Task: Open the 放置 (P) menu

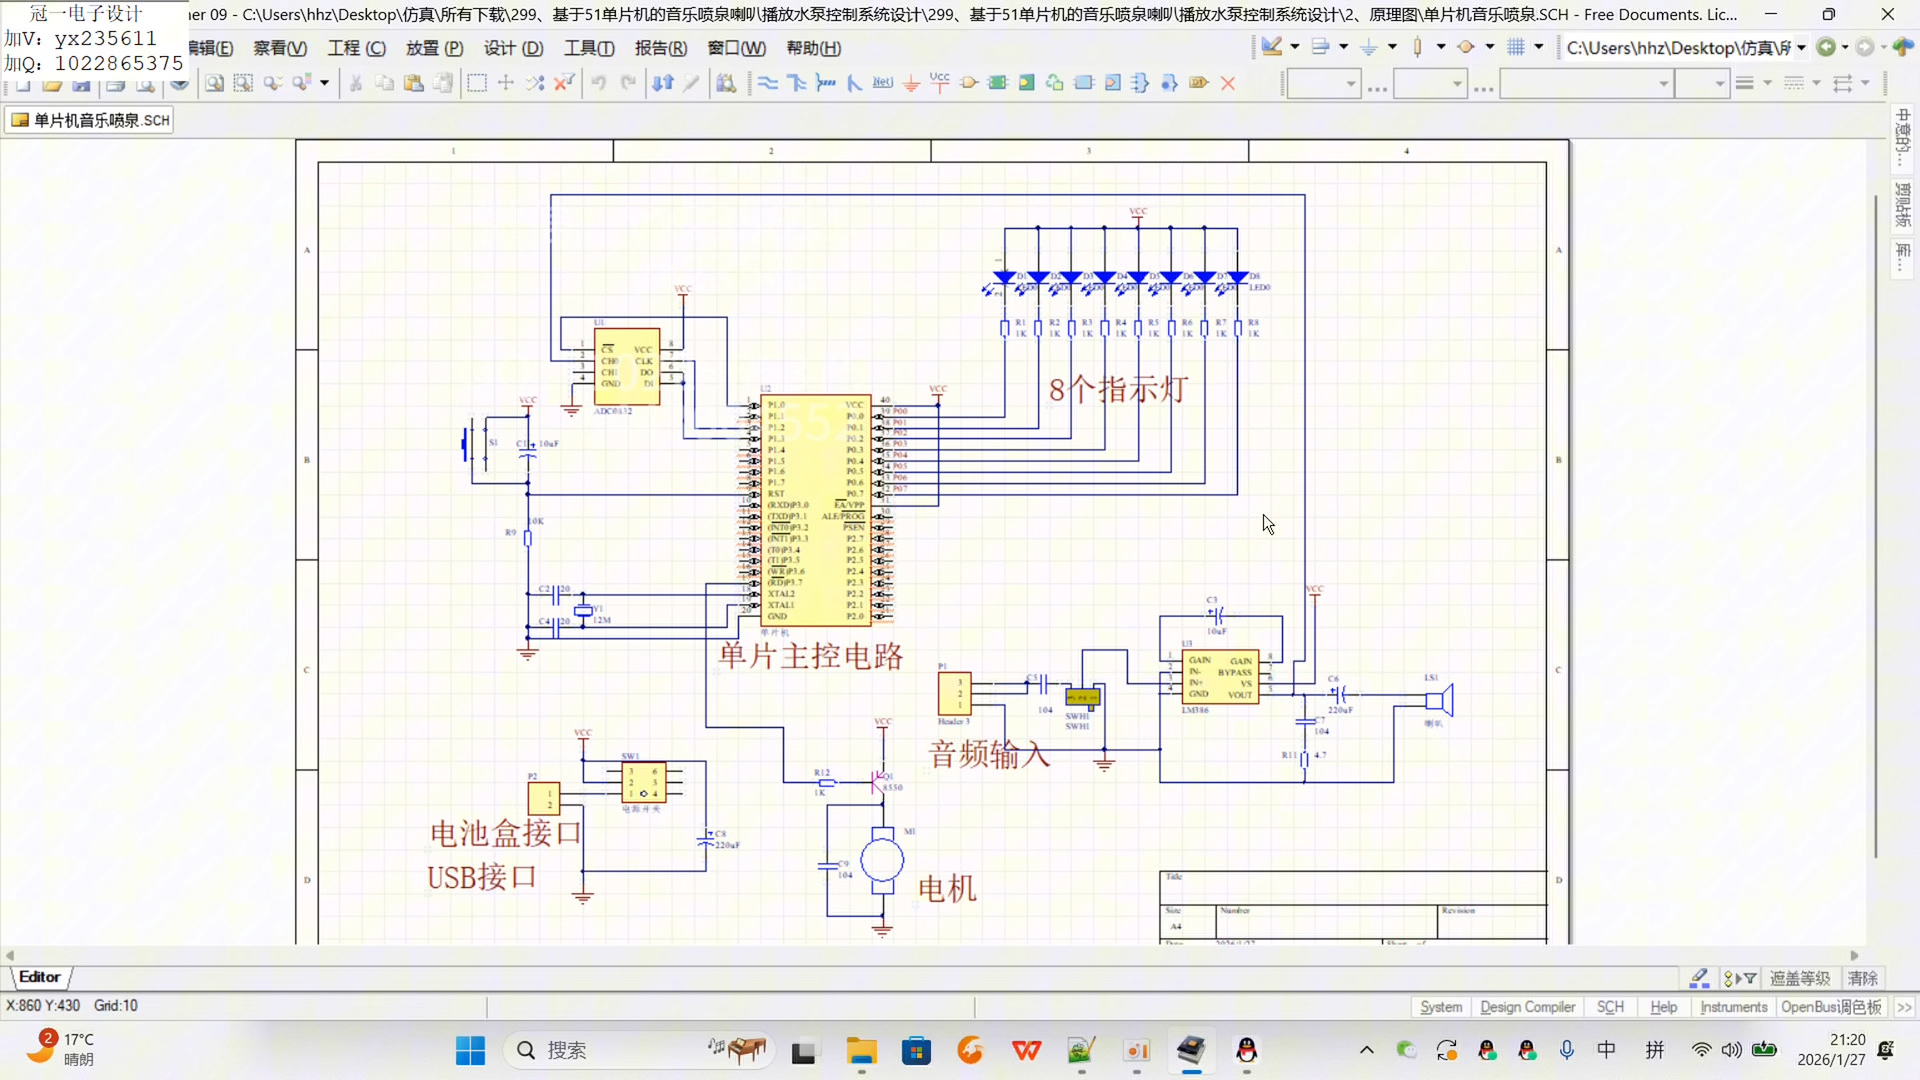Action: pos(434,48)
